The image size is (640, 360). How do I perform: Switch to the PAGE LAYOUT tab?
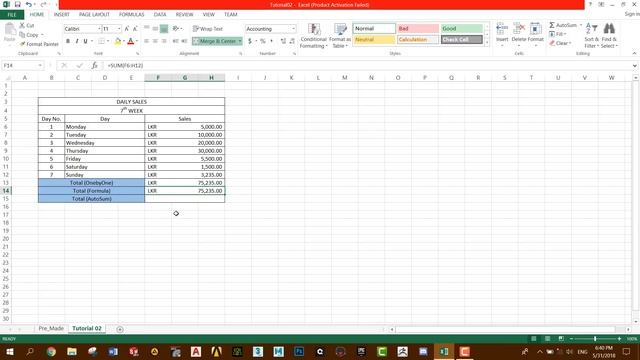tap(94, 15)
